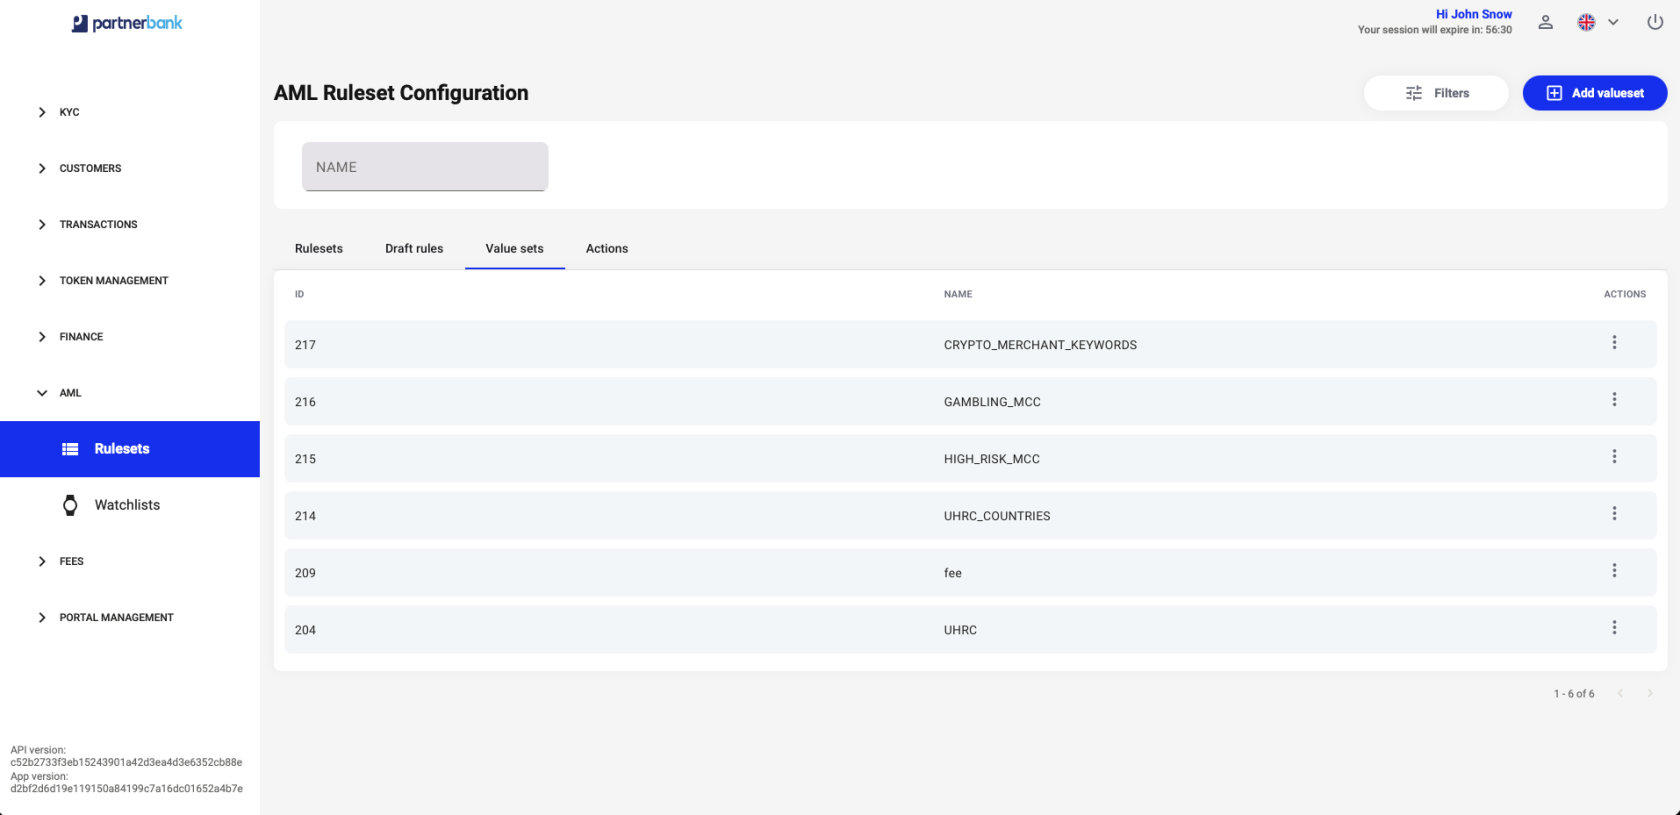Viewport: 1680px width, 815px height.
Task: Click the power logout icon
Action: pos(1655,22)
